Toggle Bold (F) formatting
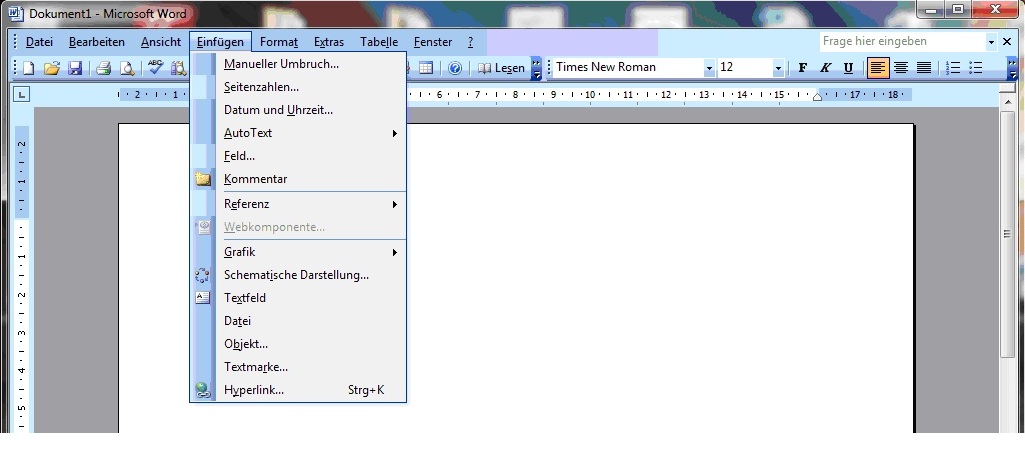The height and width of the screenshot is (460, 1025). (803, 68)
